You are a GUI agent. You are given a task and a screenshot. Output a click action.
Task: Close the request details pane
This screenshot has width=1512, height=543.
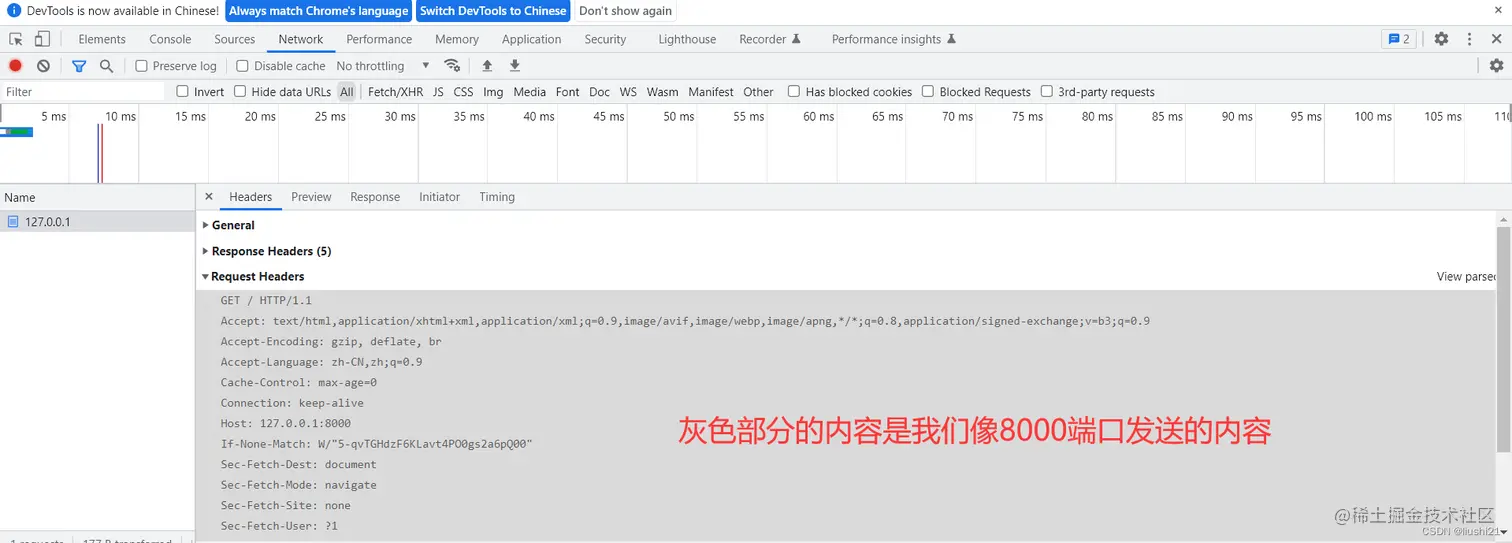[x=208, y=197]
